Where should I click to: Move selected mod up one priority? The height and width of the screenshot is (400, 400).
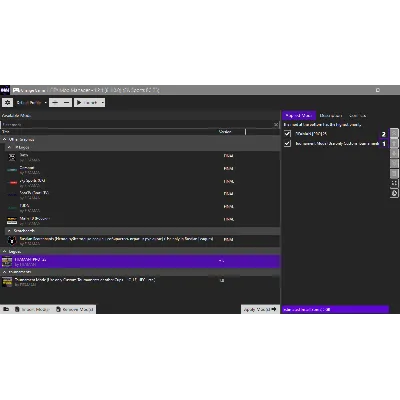(394, 143)
